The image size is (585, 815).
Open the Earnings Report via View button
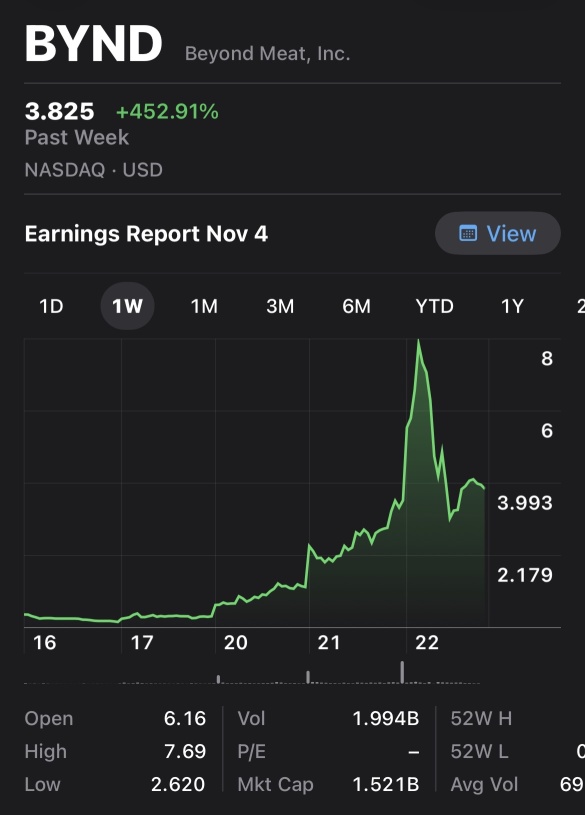[497, 233]
